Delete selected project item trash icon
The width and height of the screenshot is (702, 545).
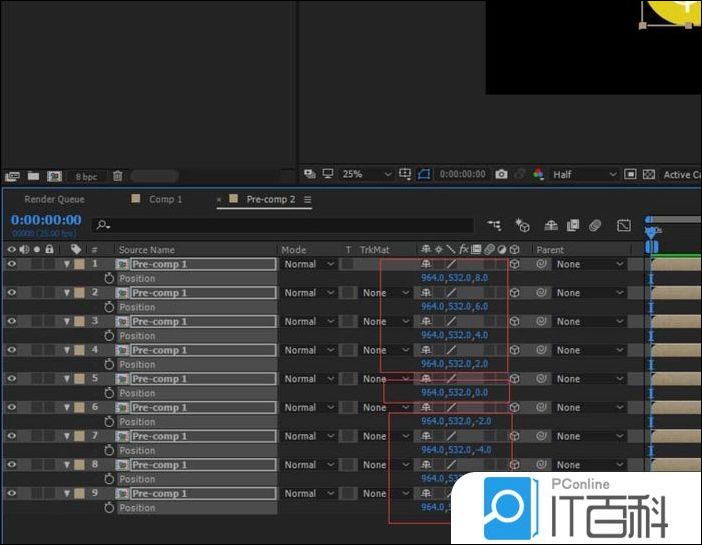117,176
